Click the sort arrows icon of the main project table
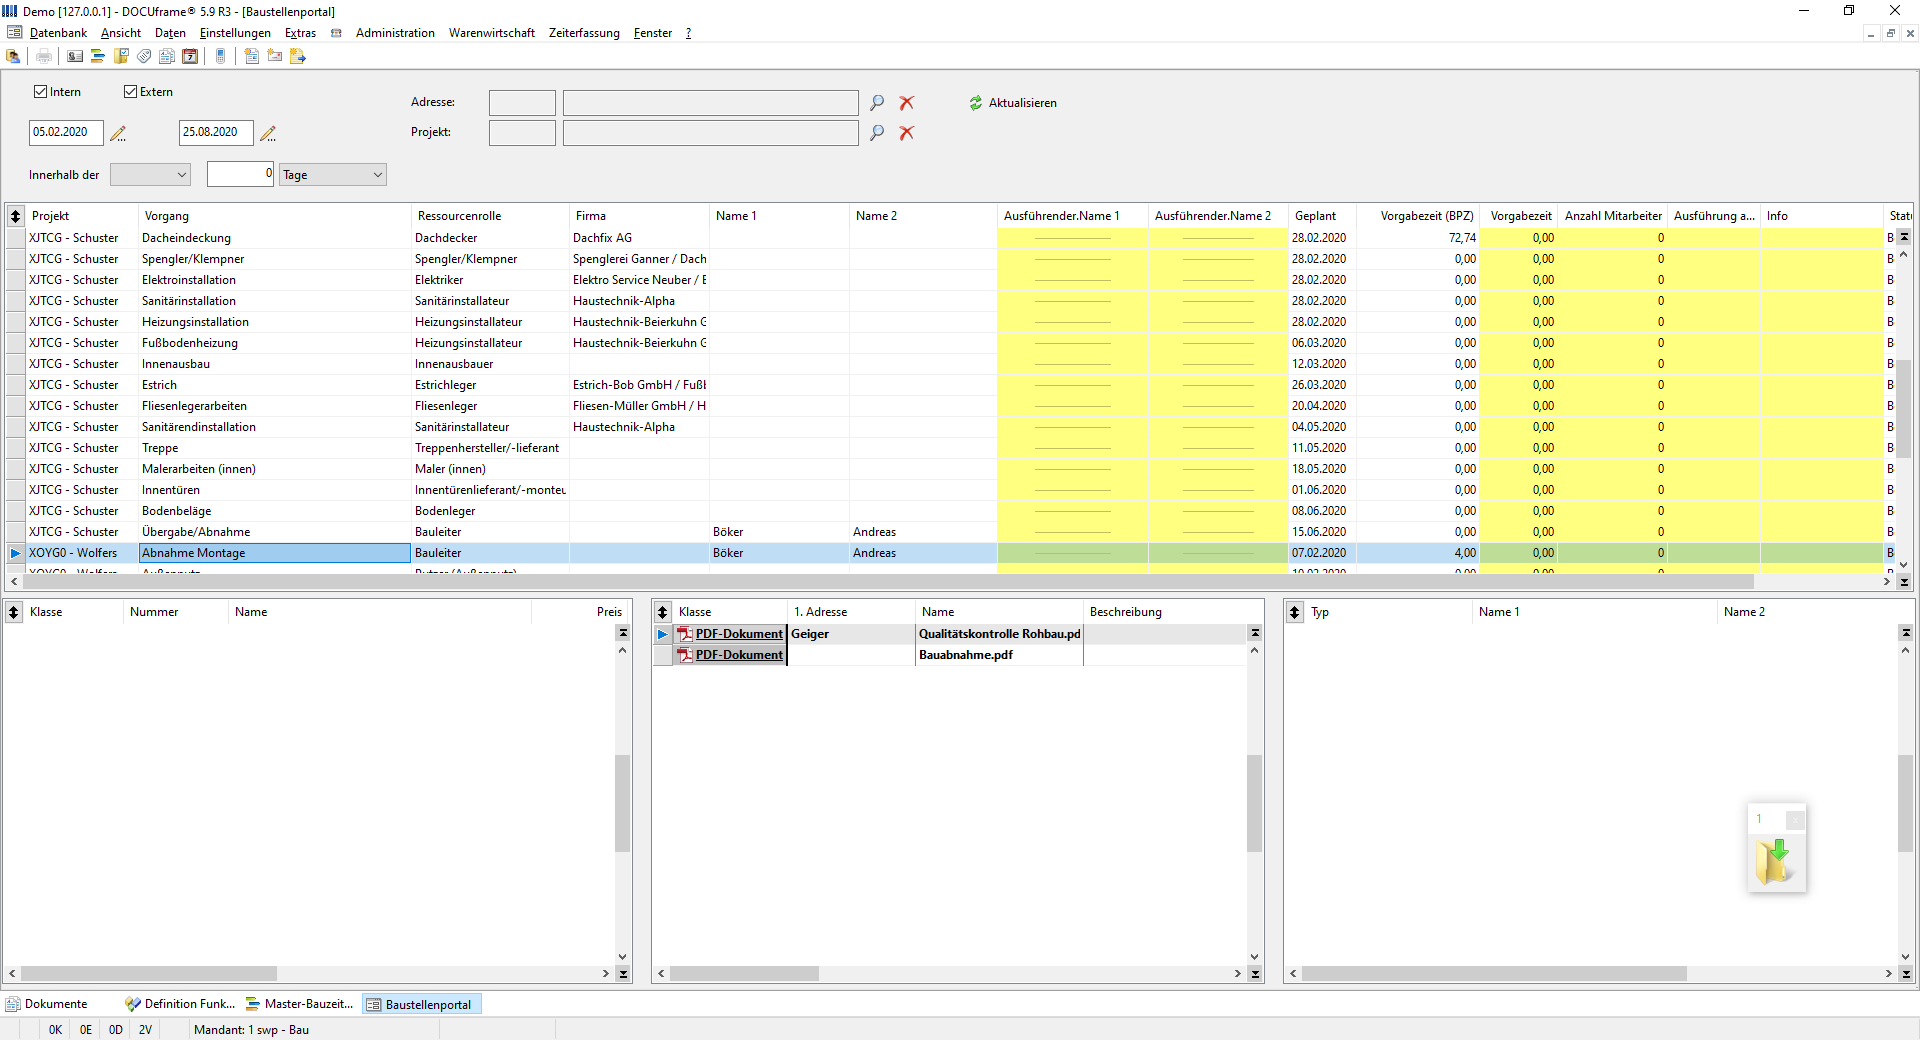 click(15, 216)
